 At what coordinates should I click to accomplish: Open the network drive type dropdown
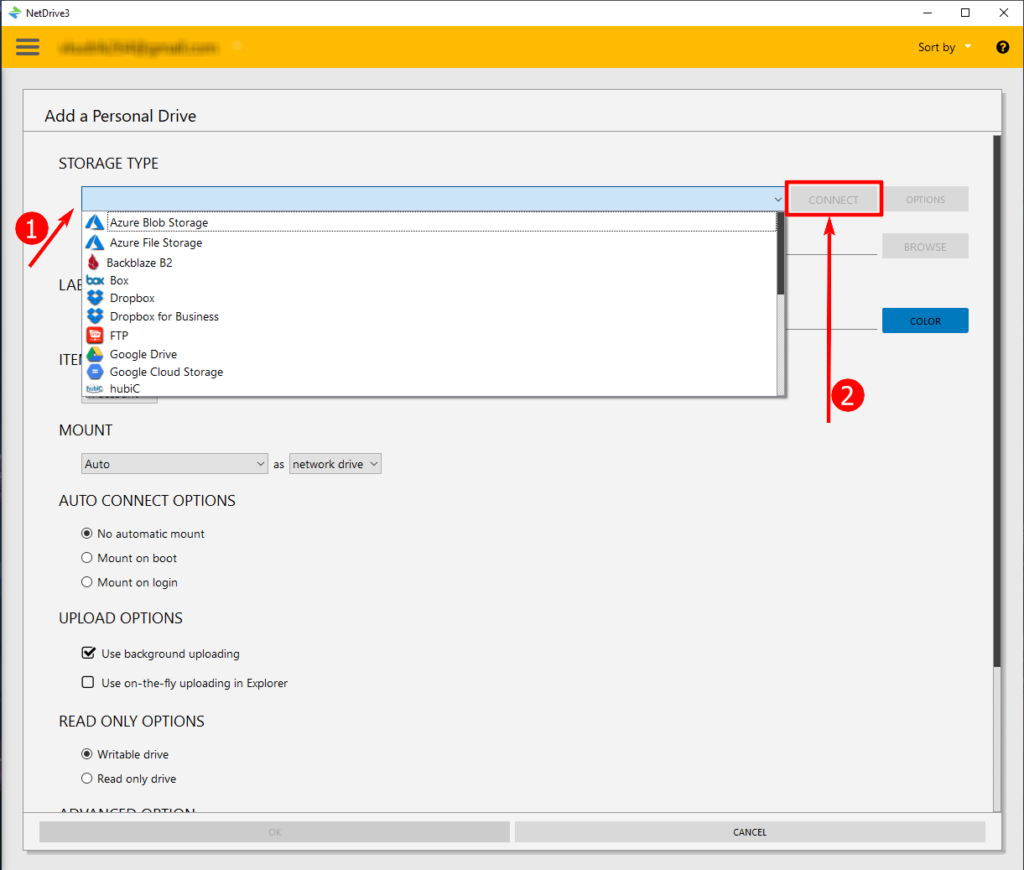point(335,464)
